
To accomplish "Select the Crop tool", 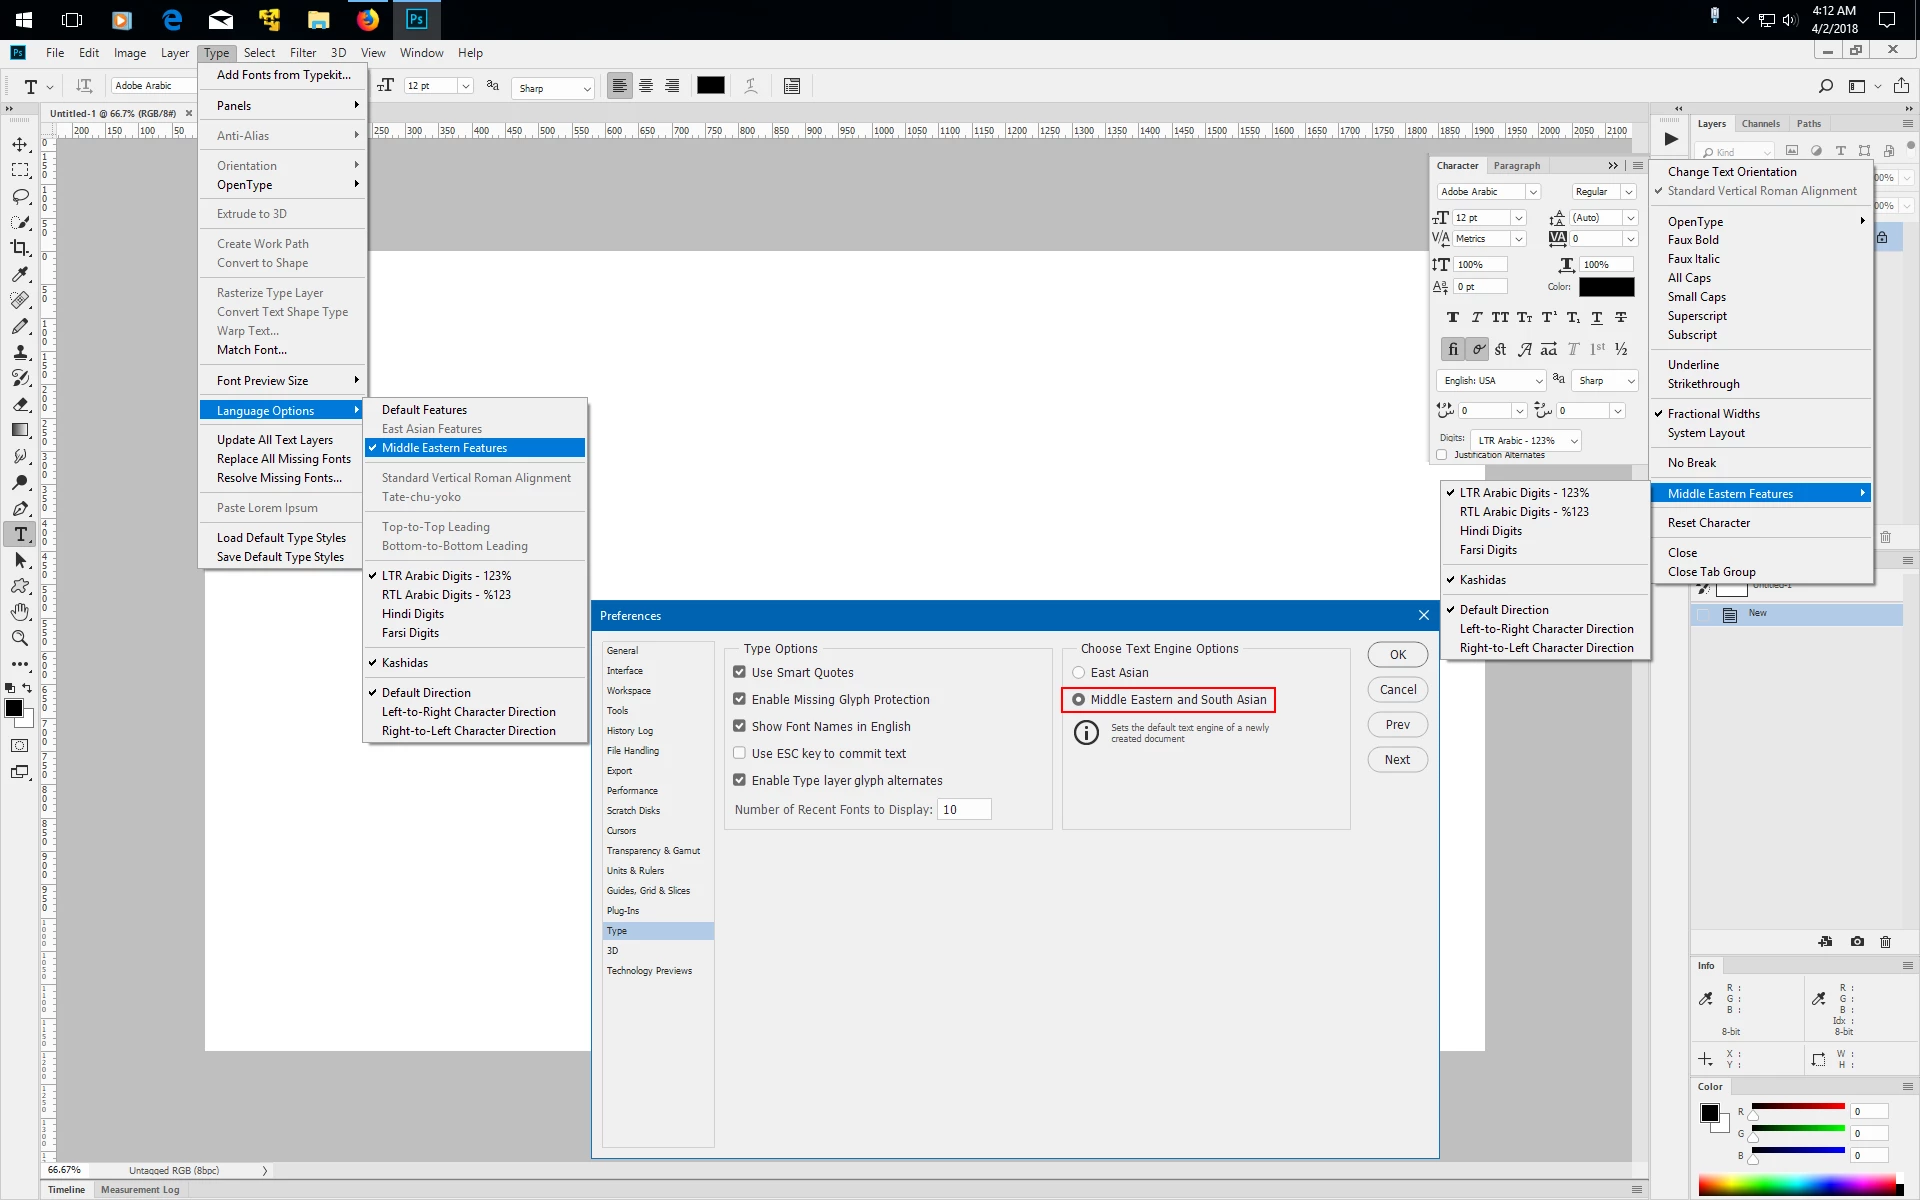I will tap(20, 248).
